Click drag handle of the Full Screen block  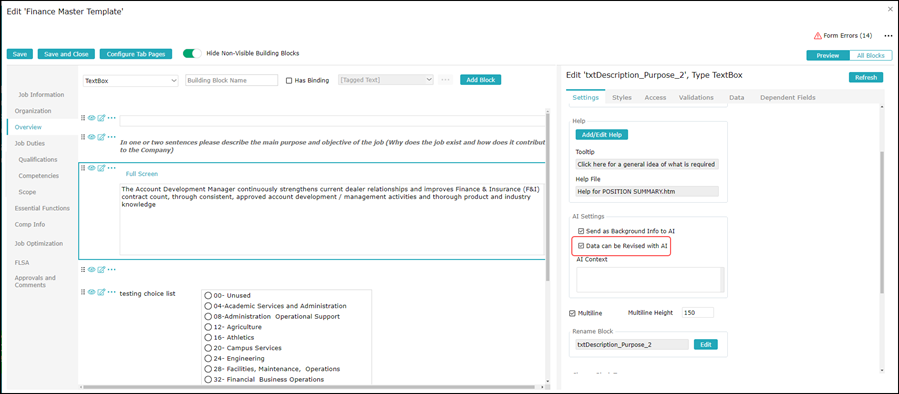[83, 167]
